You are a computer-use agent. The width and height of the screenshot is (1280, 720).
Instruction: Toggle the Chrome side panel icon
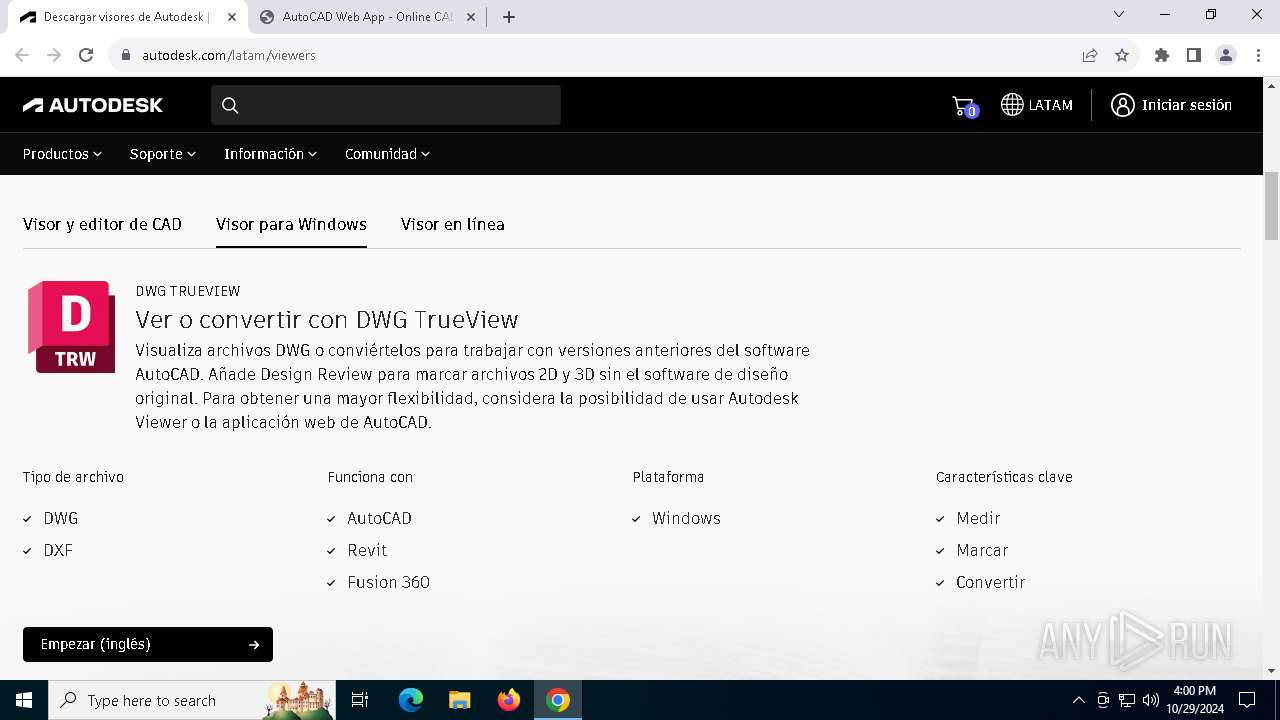click(1194, 55)
